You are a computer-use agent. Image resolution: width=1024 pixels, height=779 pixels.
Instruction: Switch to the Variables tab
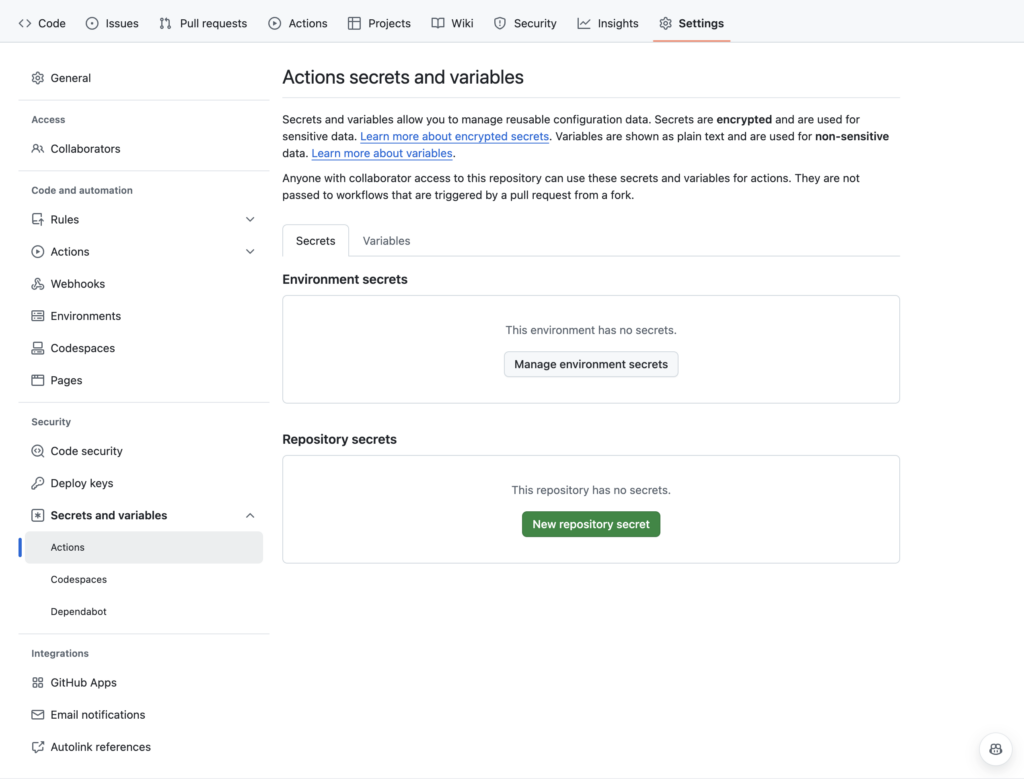point(387,241)
